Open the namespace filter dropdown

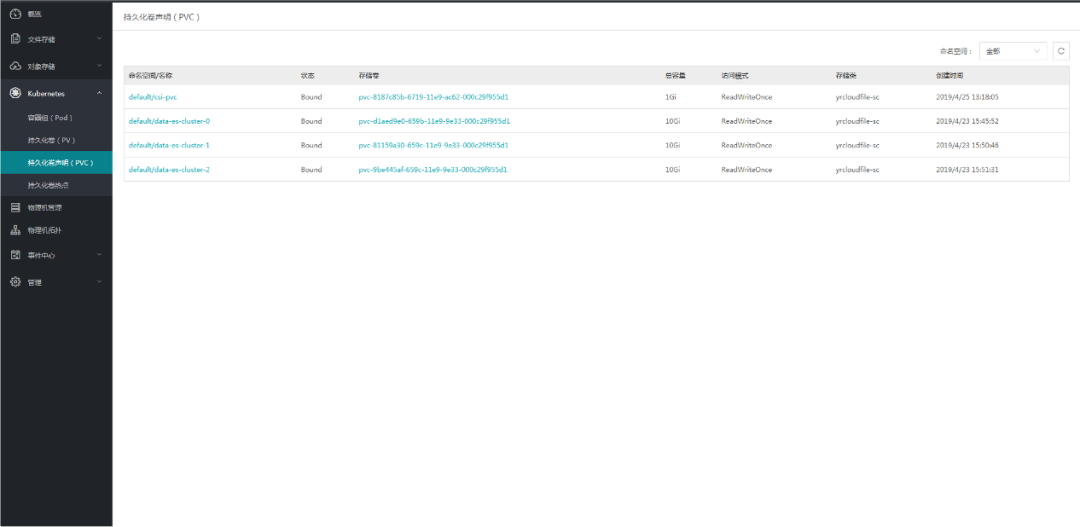(x=1013, y=51)
